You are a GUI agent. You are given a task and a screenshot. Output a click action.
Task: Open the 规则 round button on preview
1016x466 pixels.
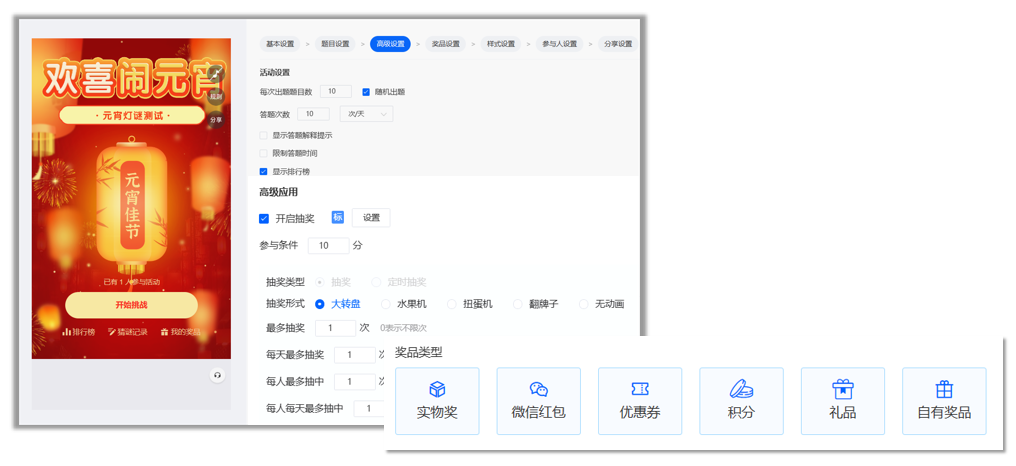(216, 96)
